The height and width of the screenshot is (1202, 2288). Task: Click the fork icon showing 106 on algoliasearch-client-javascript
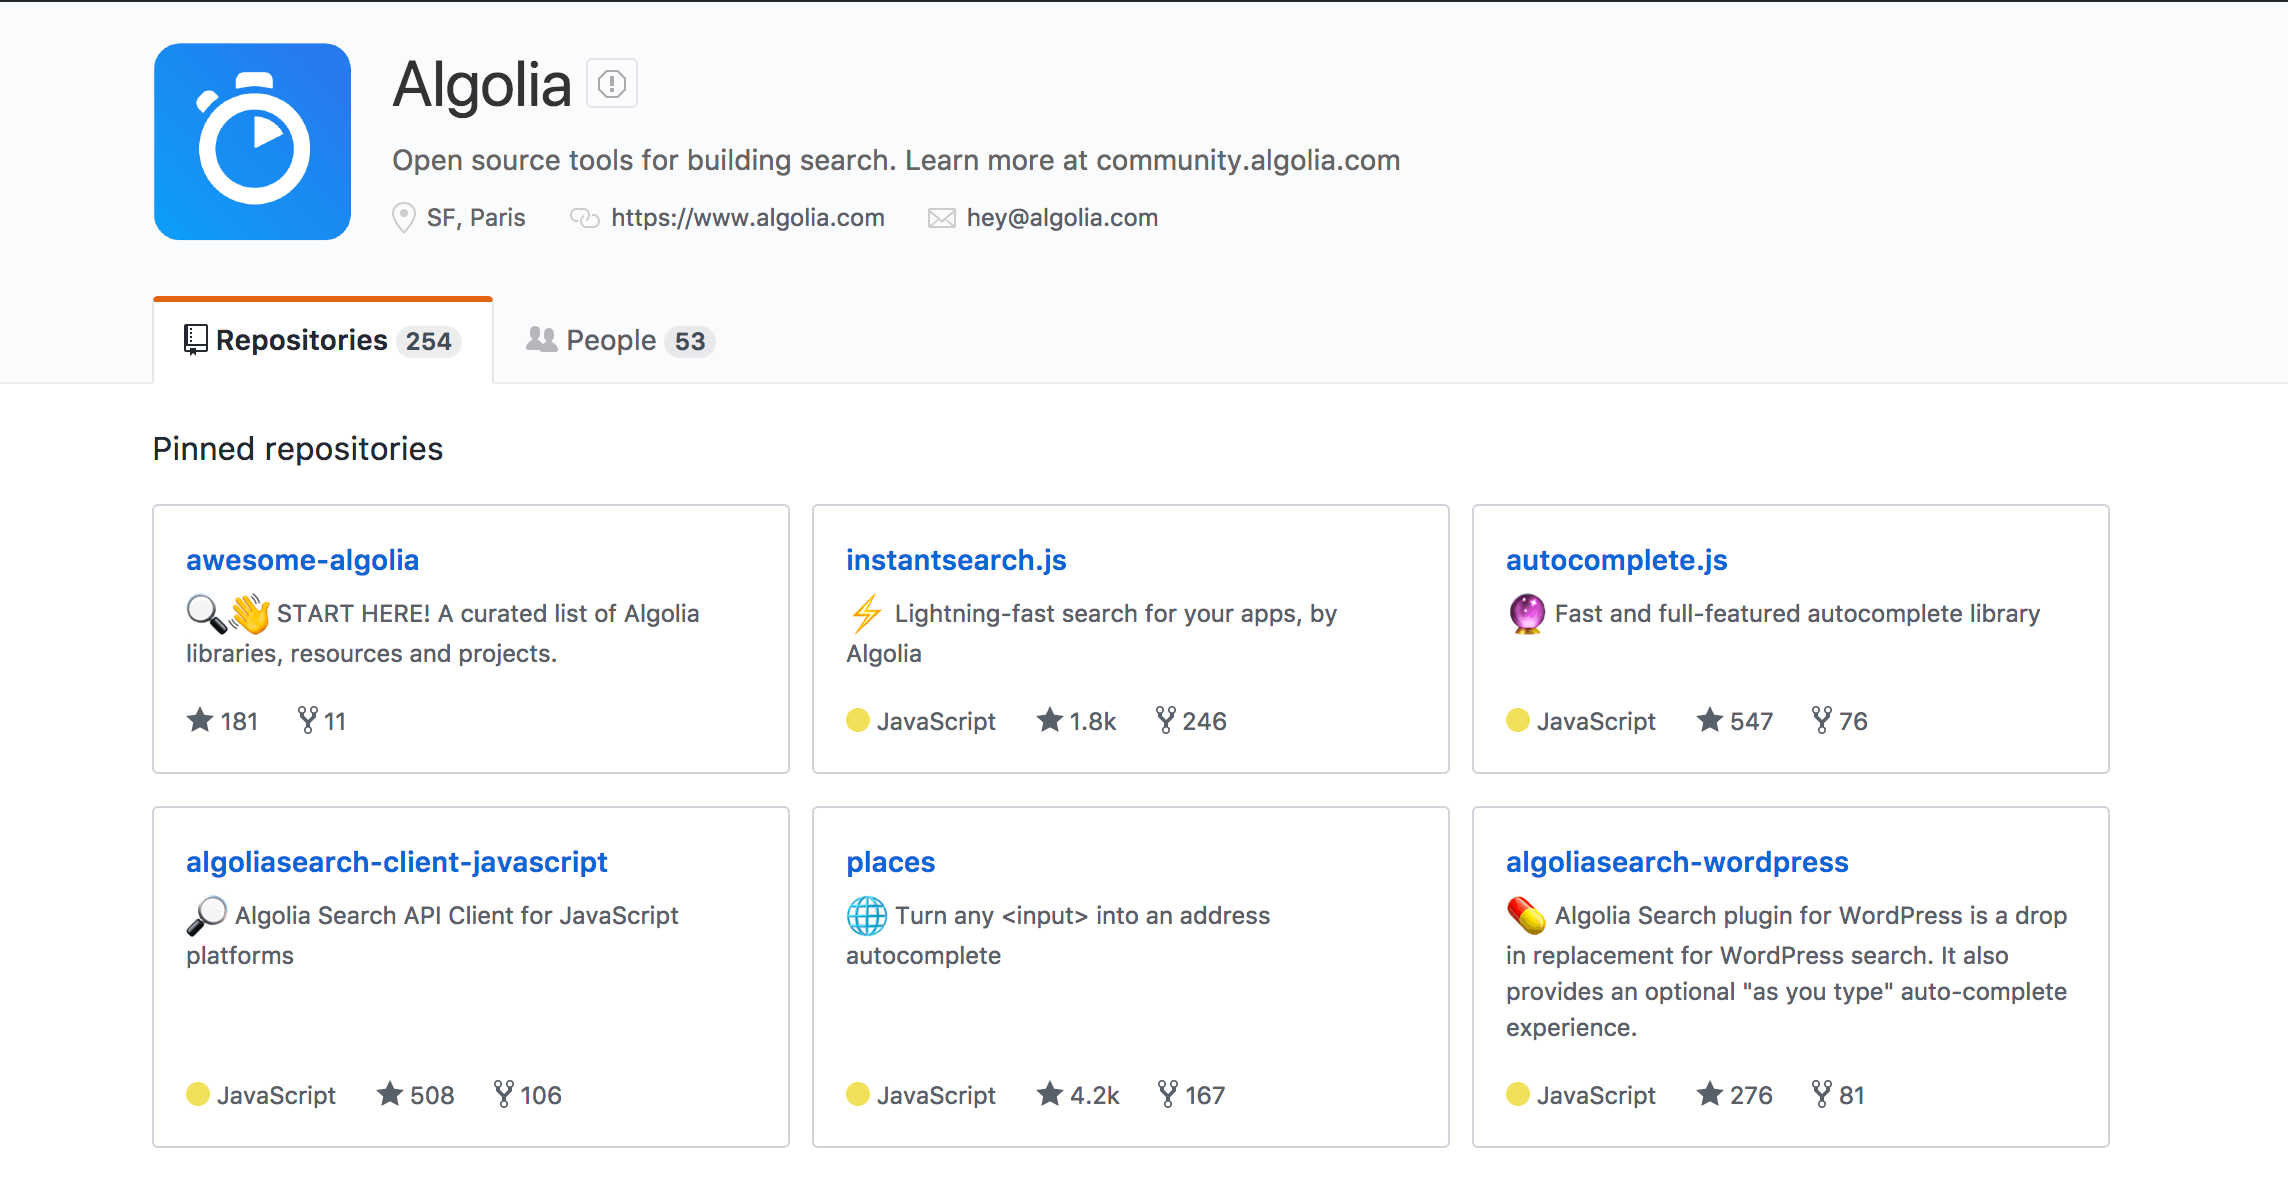(504, 1093)
